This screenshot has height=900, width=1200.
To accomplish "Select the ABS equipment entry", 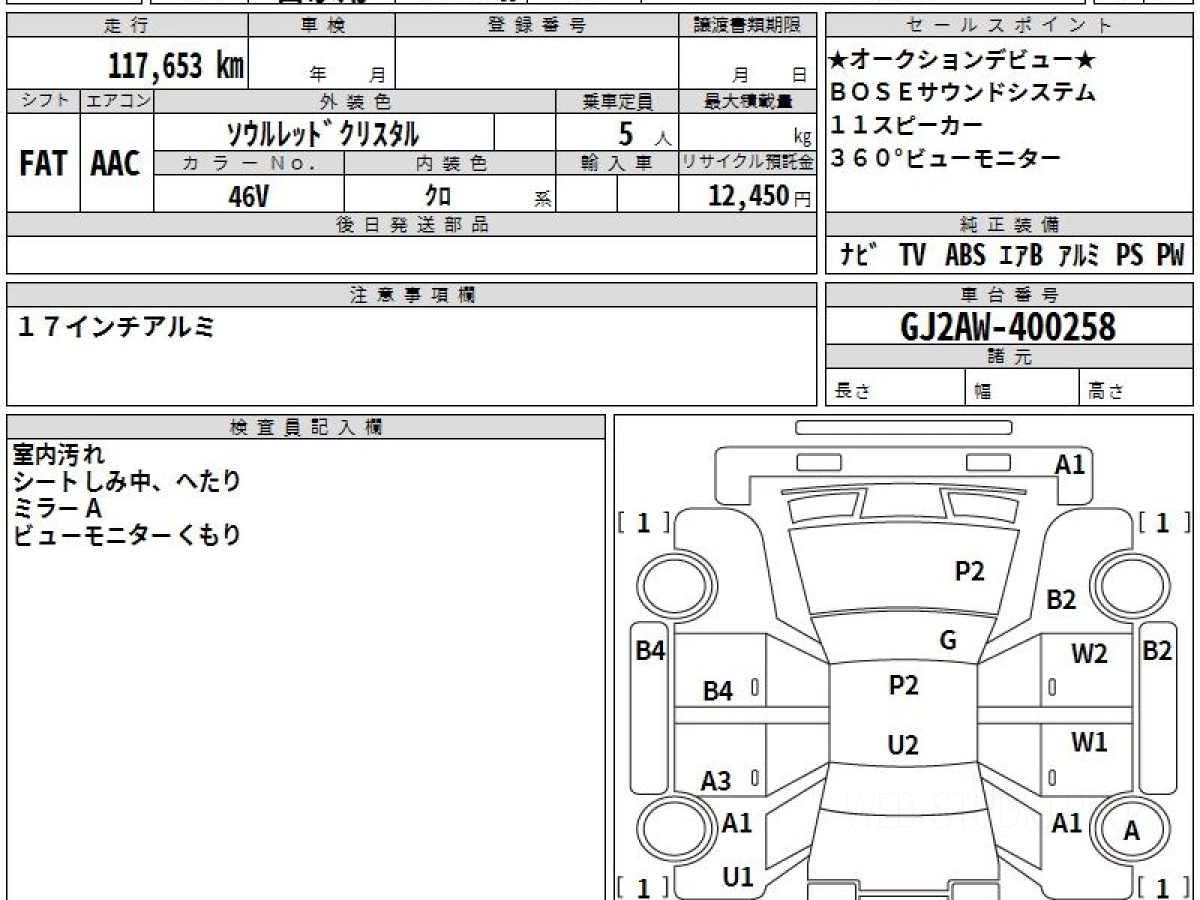I will coord(965,256).
